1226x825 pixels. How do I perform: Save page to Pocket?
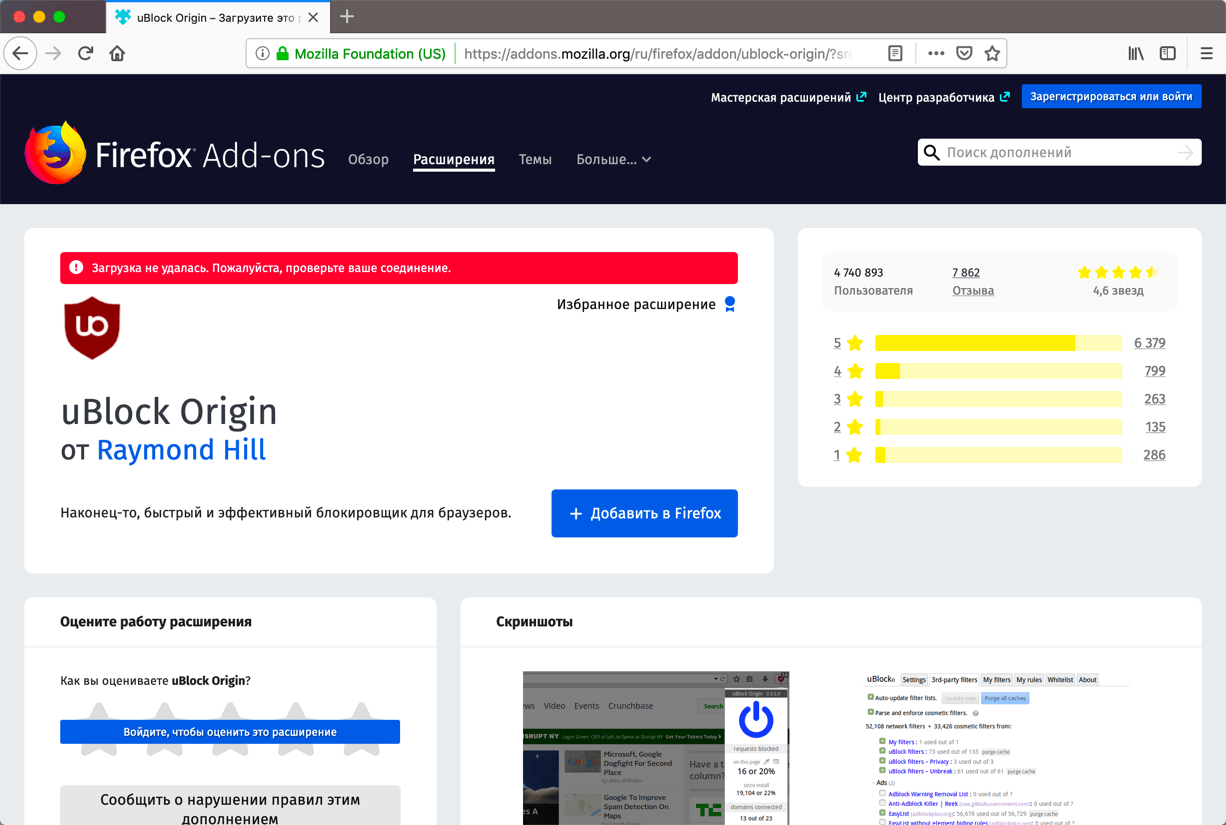pyautogui.click(x=964, y=54)
